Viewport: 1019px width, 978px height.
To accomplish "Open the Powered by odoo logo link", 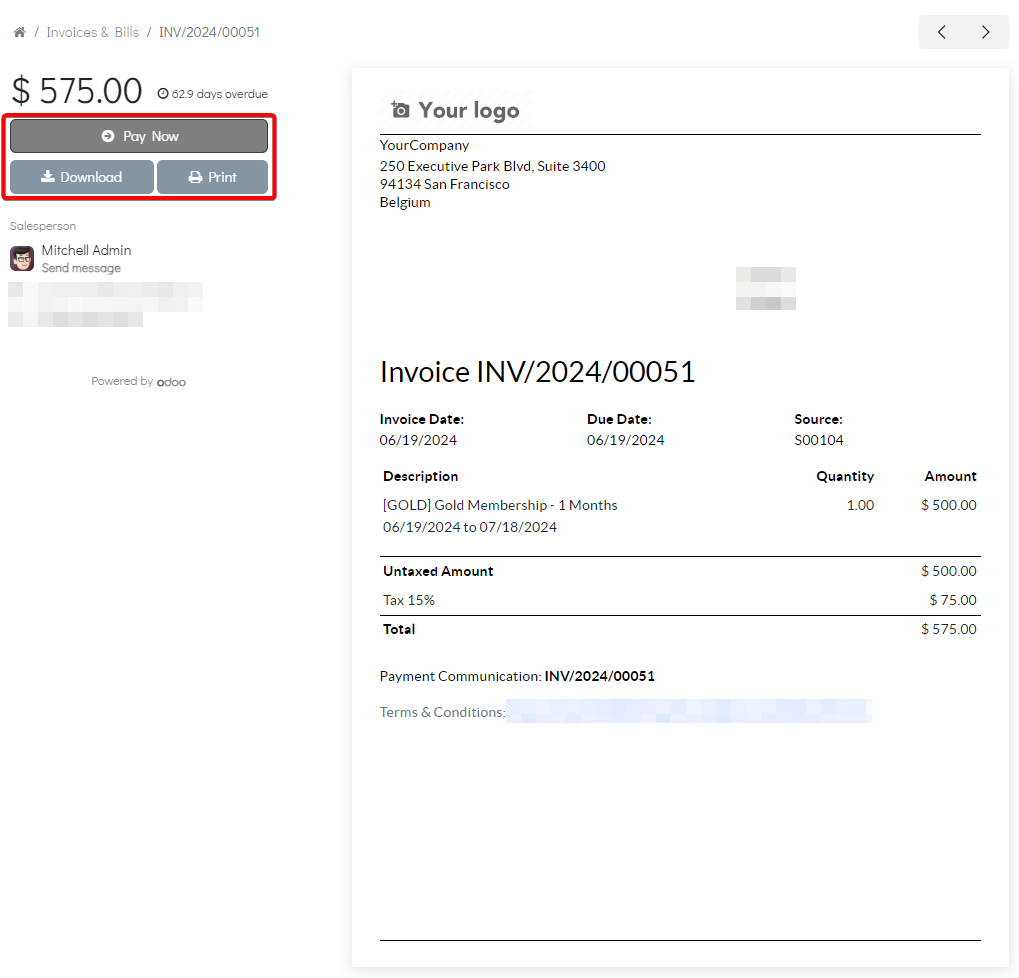I will pyautogui.click(x=171, y=382).
